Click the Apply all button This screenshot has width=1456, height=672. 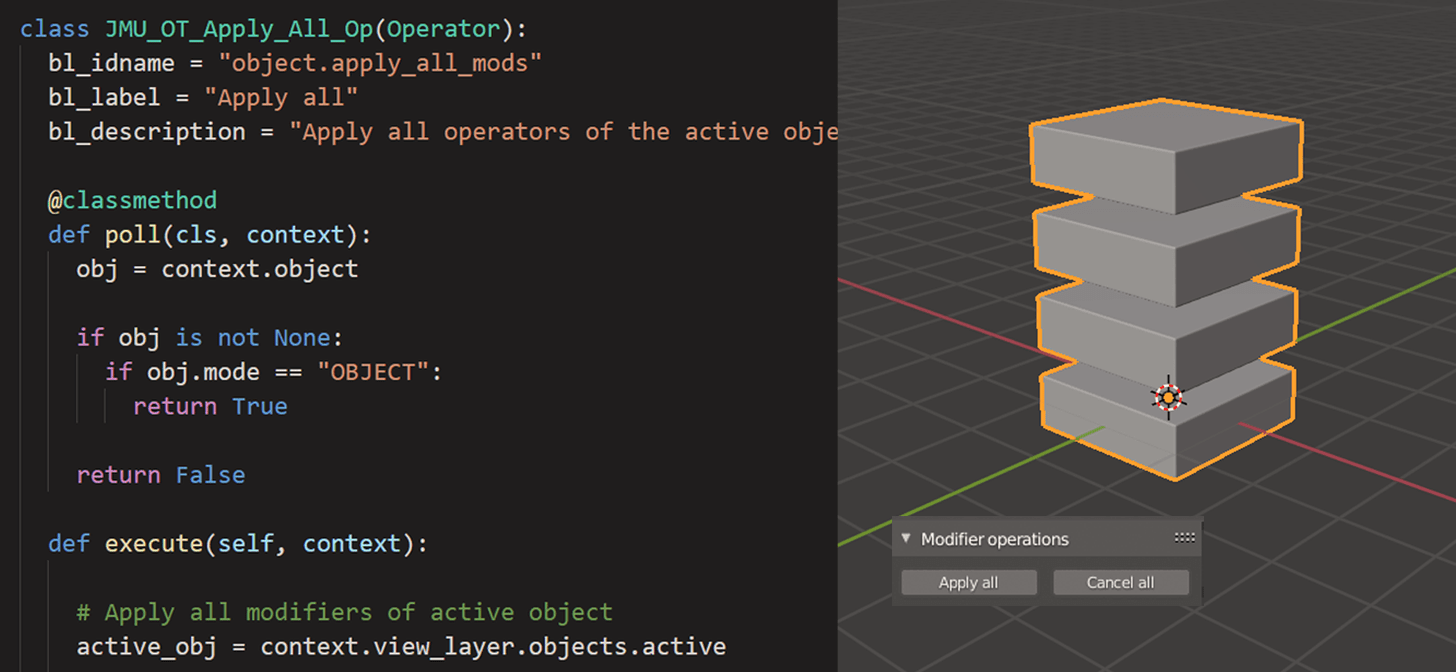click(x=967, y=582)
